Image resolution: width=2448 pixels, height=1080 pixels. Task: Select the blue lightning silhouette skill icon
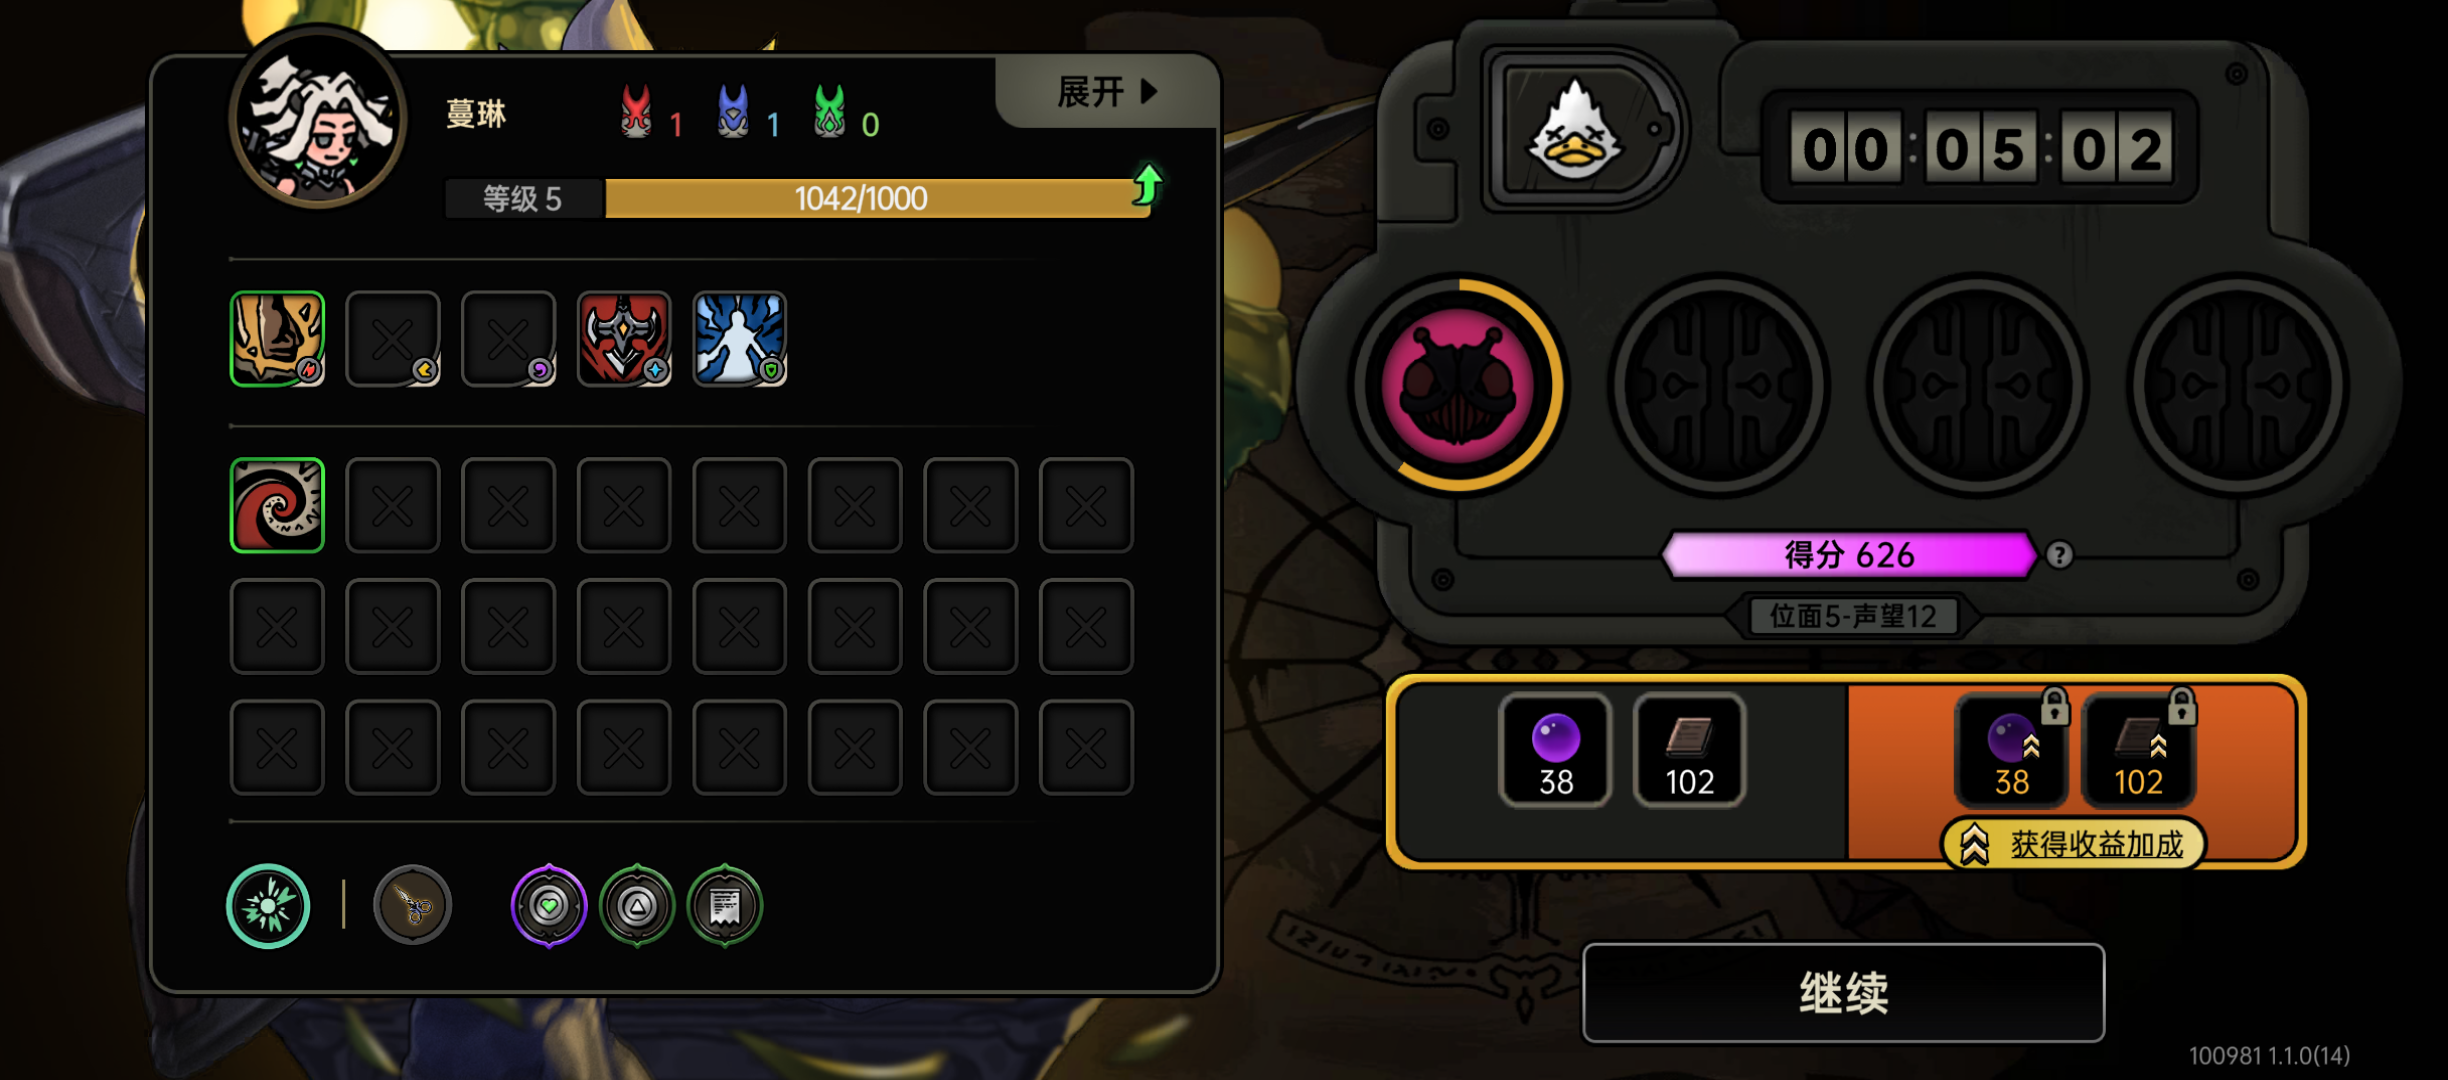pos(740,339)
